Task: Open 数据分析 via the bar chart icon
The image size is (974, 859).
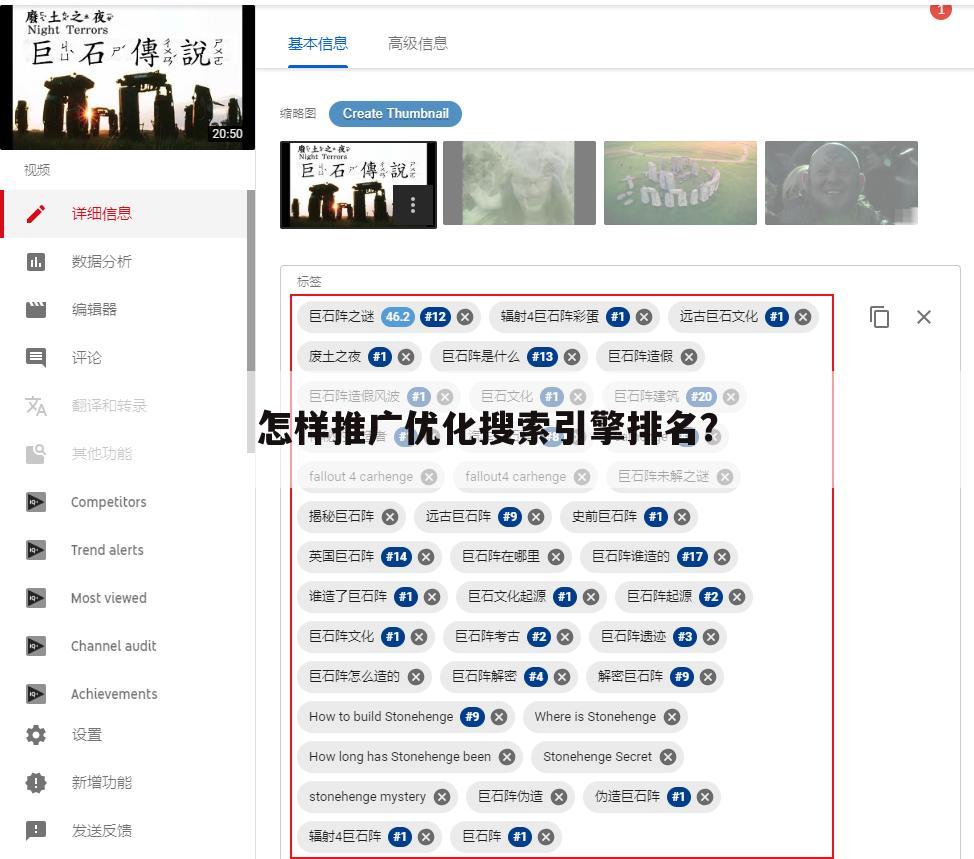Action: (37, 261)
